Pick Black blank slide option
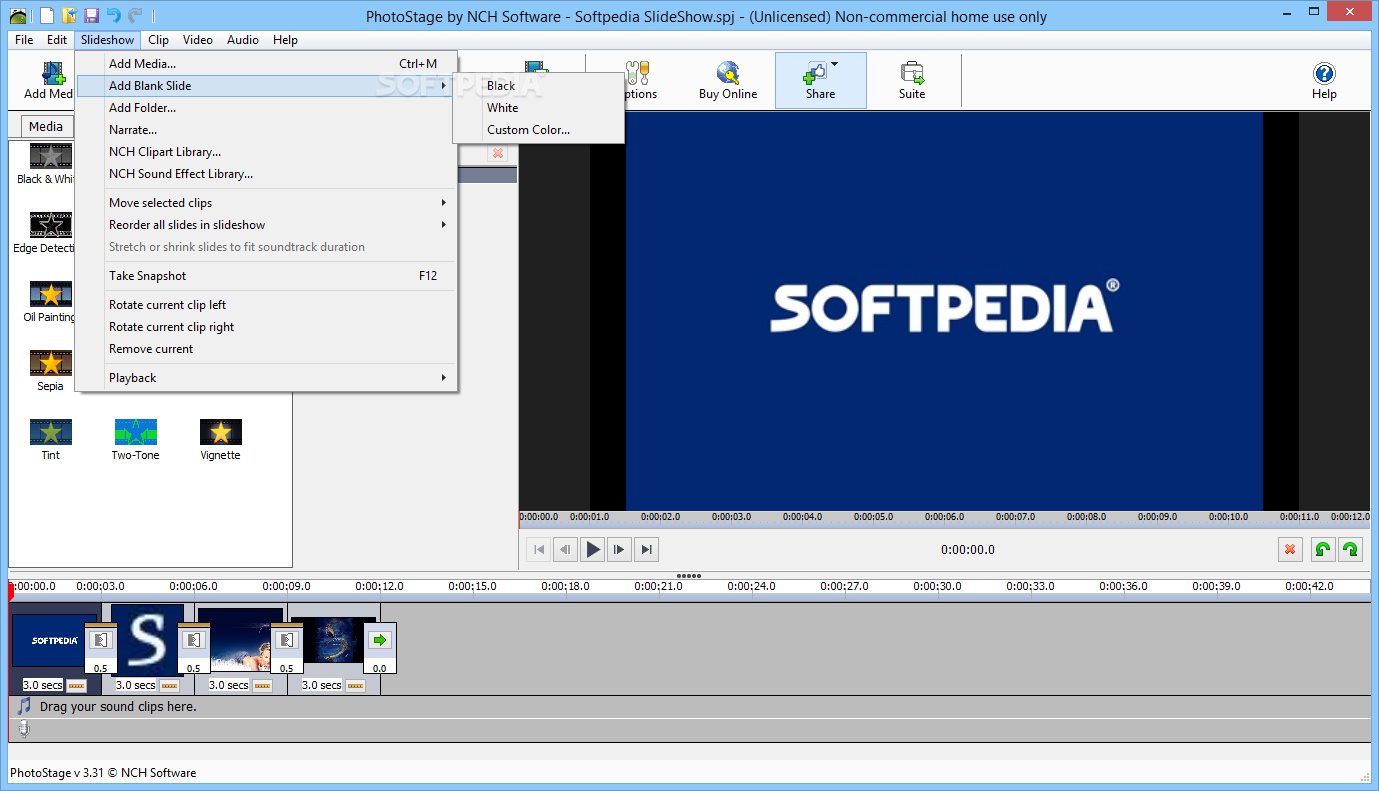The image size is (1379, 791). (538, 86)
